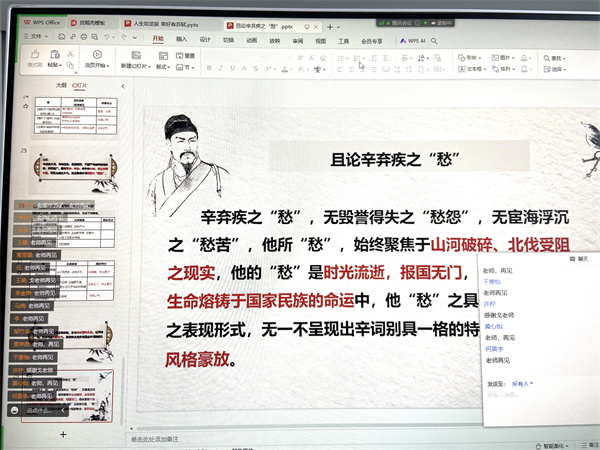Click the search magnifier beside WPS AI
Viewport: 600px width, 450px height.
[x=434, y=41]
